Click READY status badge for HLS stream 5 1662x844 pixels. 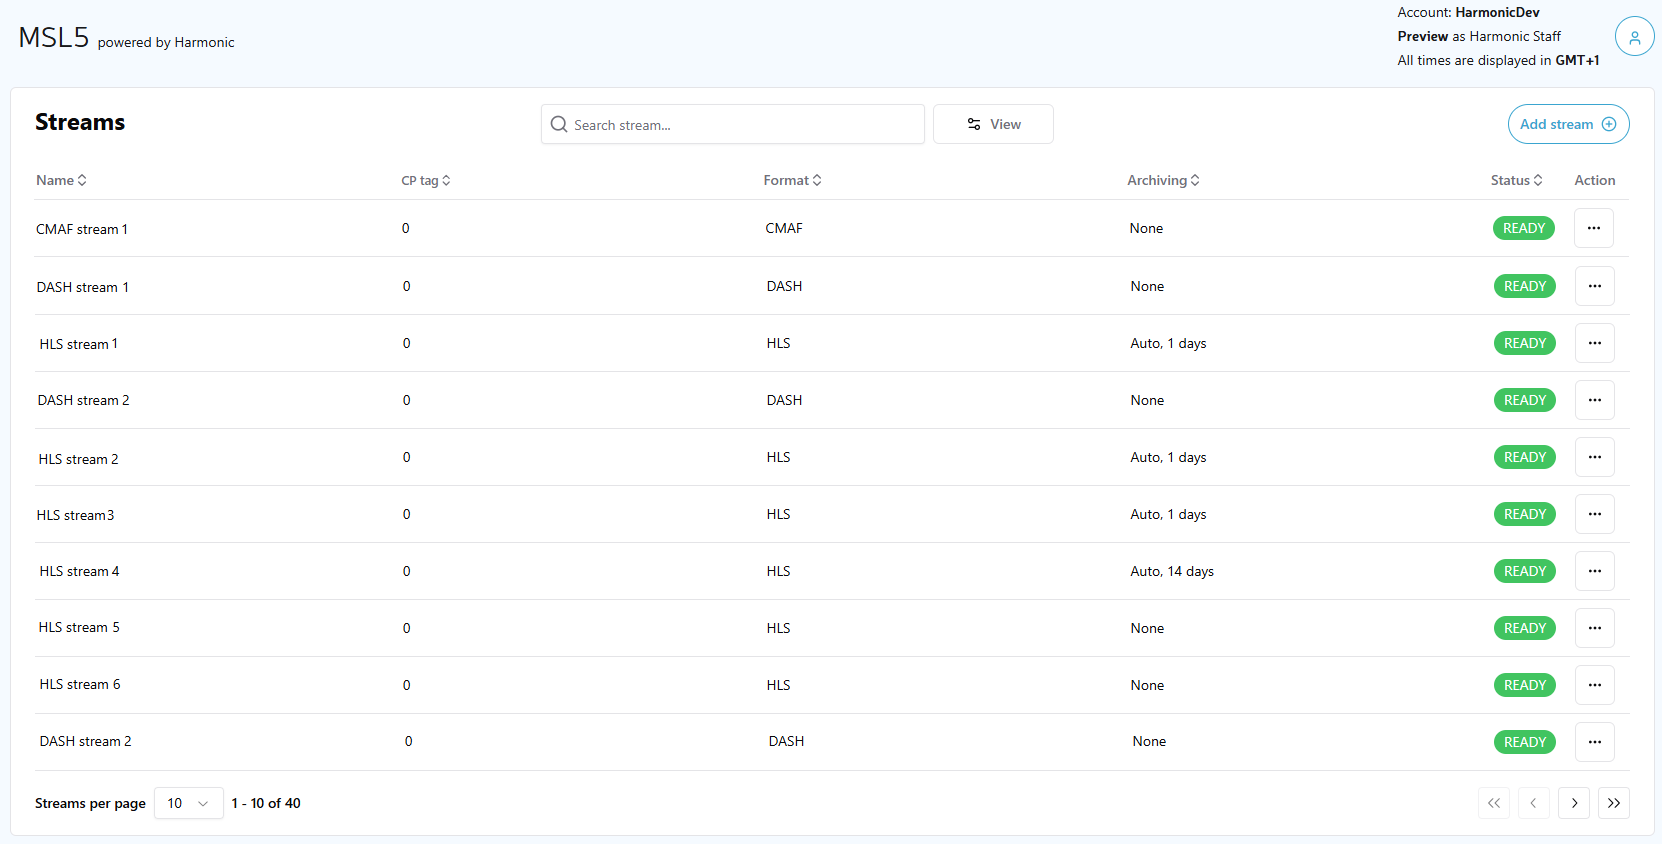point(1524,628)
